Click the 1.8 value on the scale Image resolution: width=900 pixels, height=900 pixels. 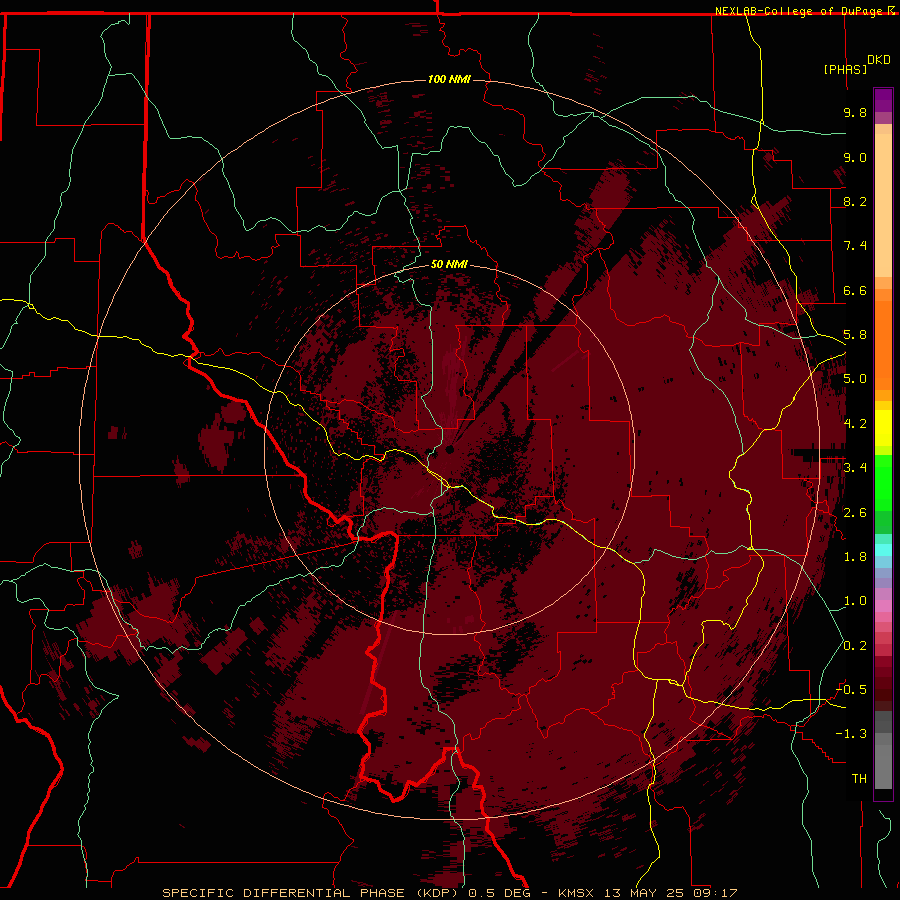coord(855,557)
